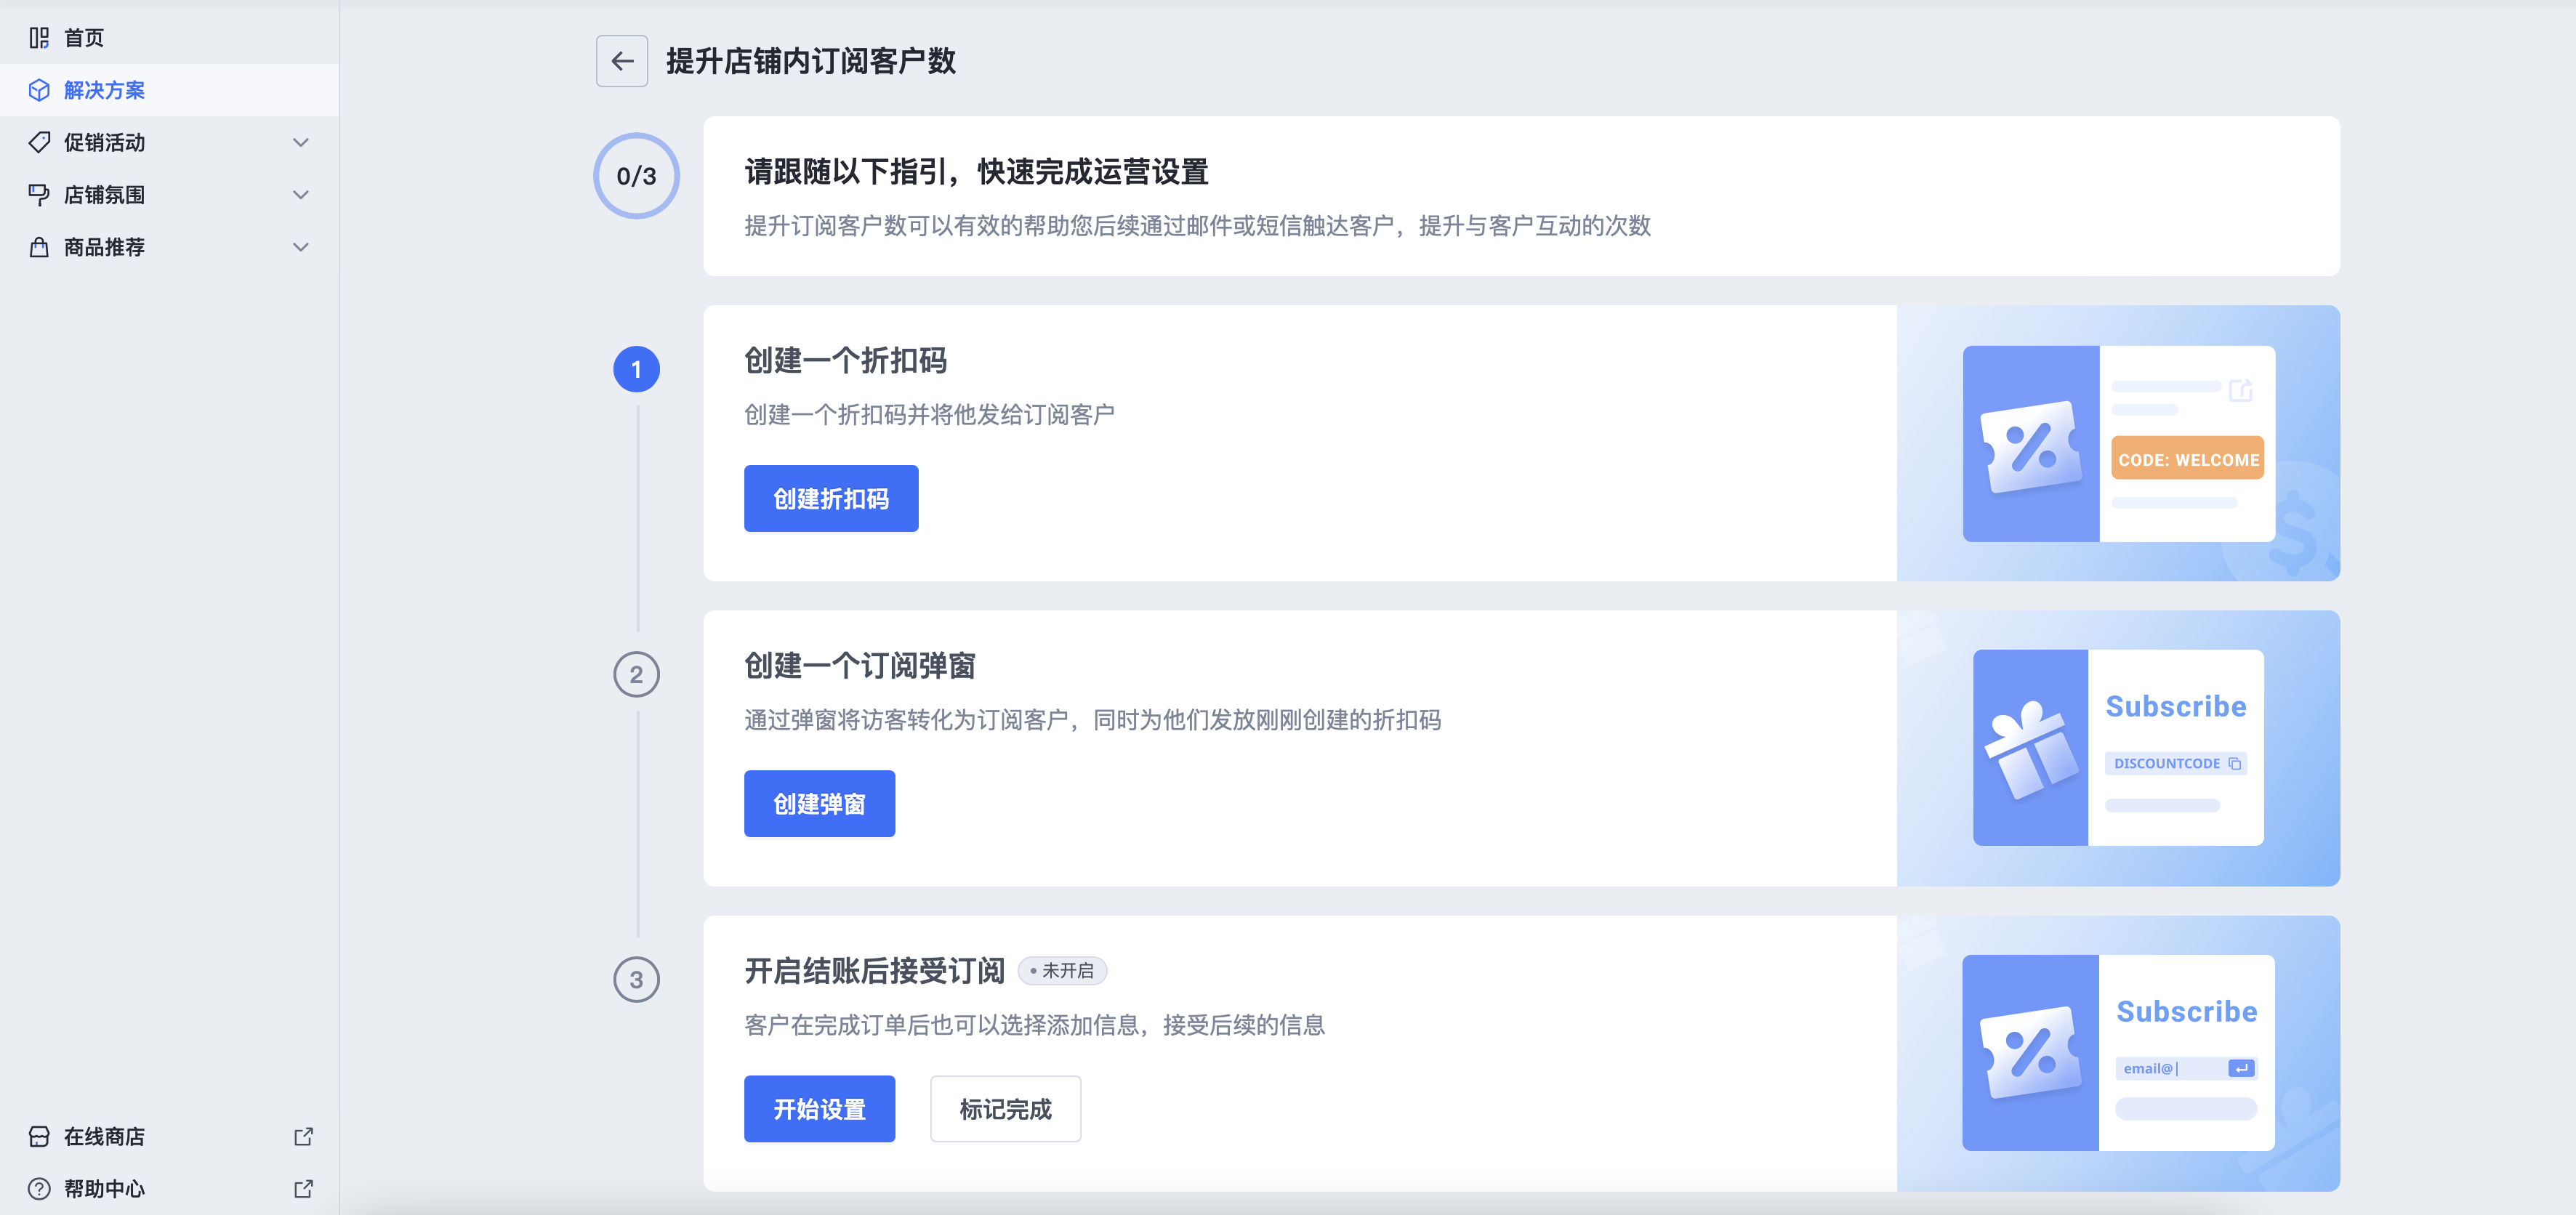Click the 首页 home icon
This screenshot has height=1215, width=2576.
coord(39,38)
